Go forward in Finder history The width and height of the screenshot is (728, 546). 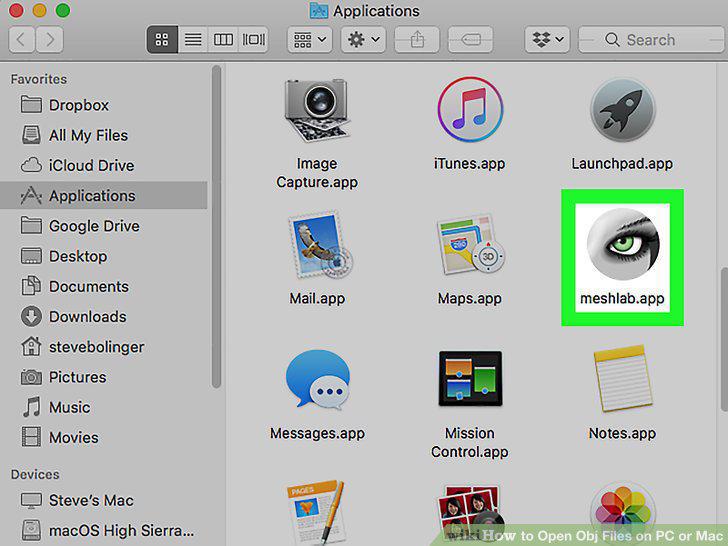[x=49, y=39]
